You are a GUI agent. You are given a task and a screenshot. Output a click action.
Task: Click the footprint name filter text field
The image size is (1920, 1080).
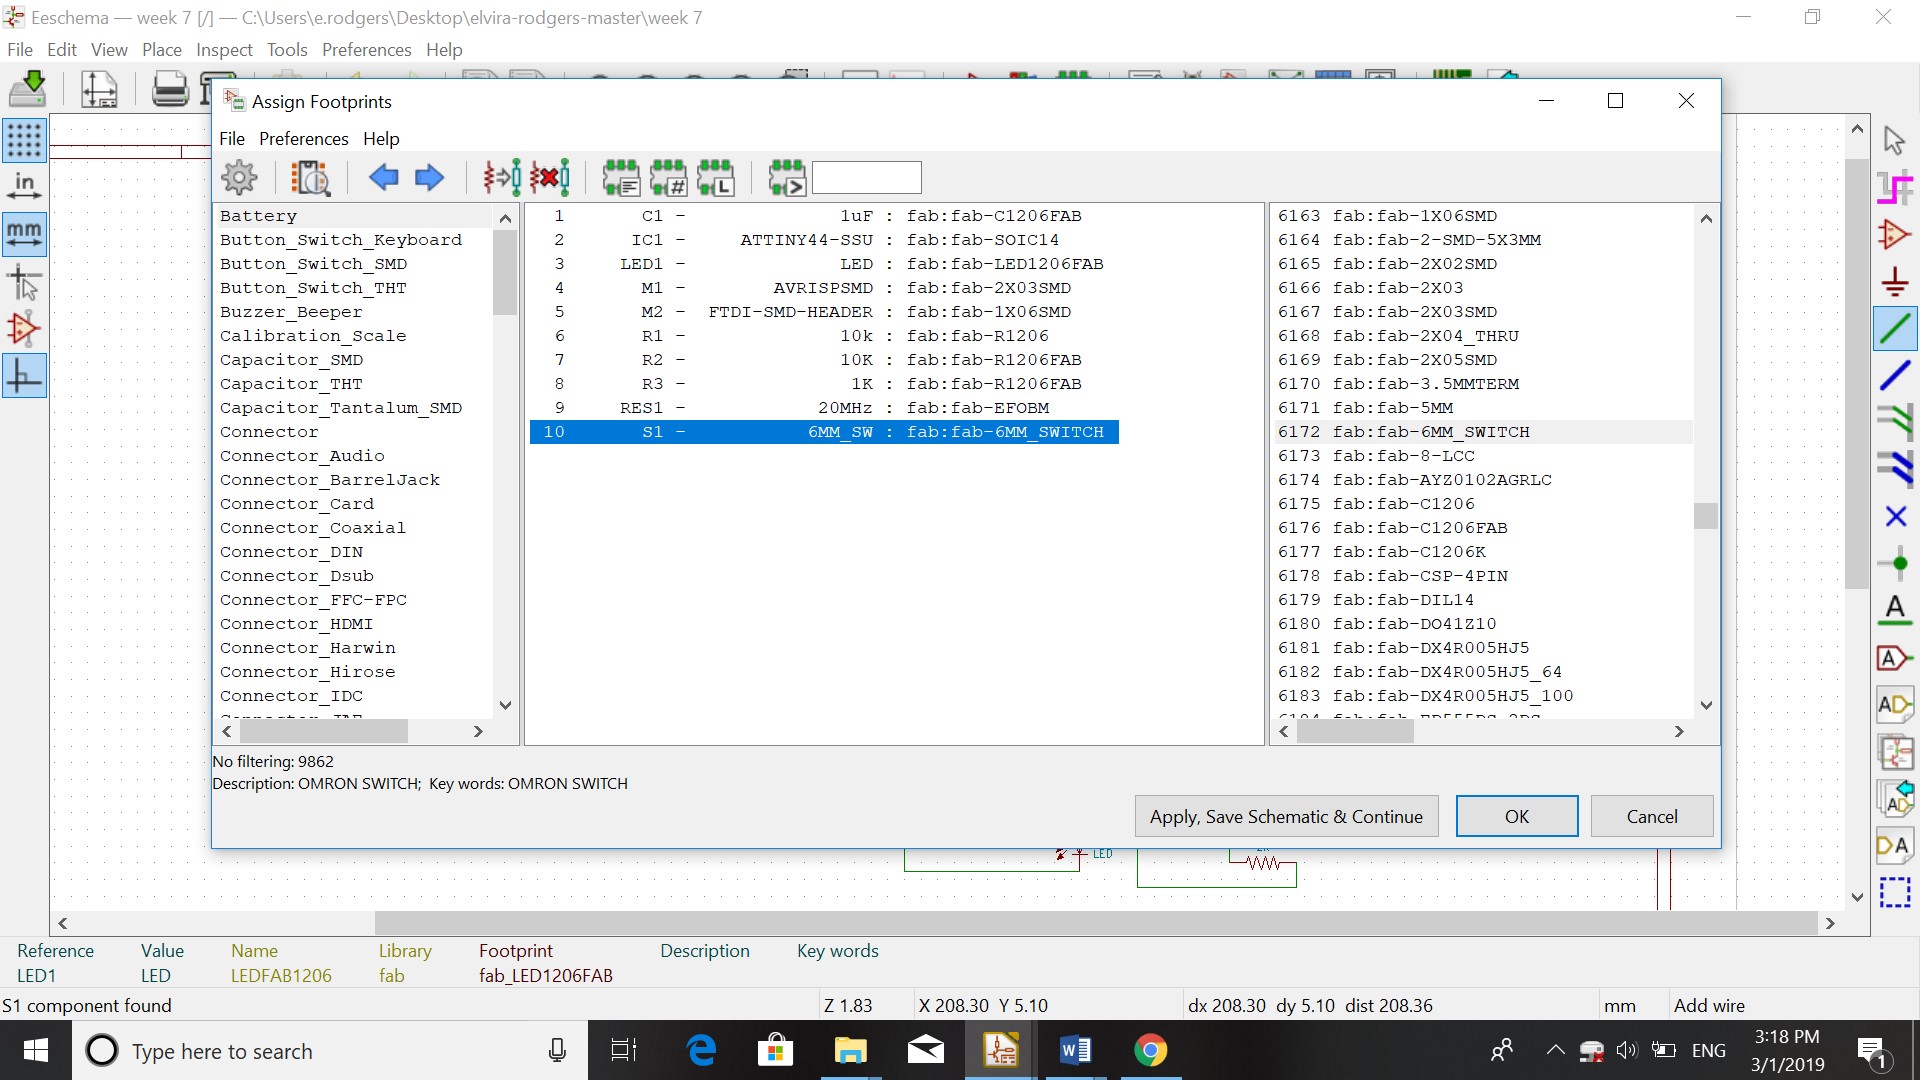866,178
